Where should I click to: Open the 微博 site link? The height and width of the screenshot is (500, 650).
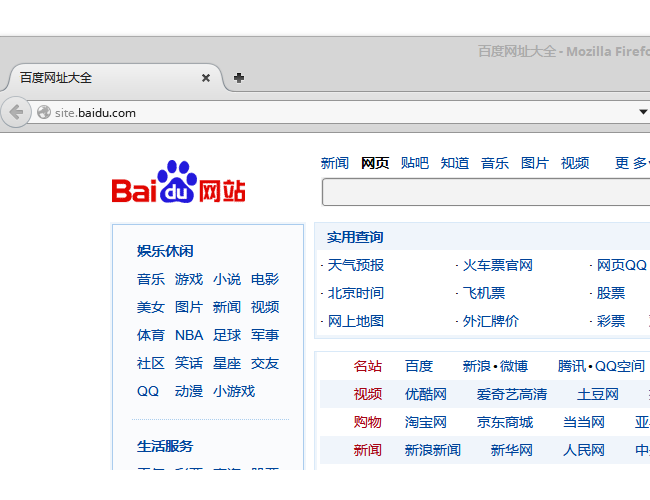click(x=514, y=366)
